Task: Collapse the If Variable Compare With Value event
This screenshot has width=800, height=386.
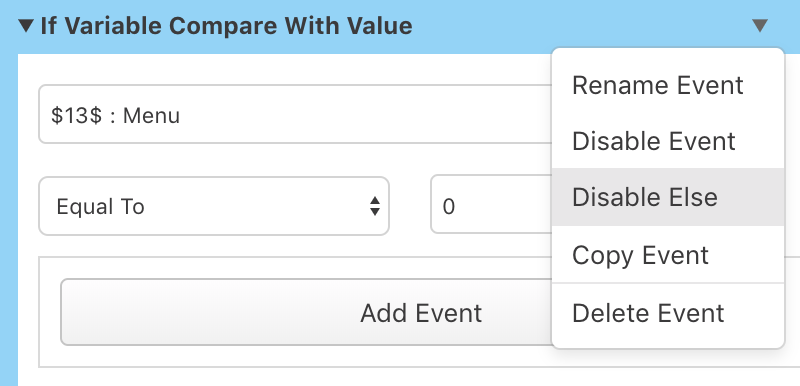Action: [26, 25]
